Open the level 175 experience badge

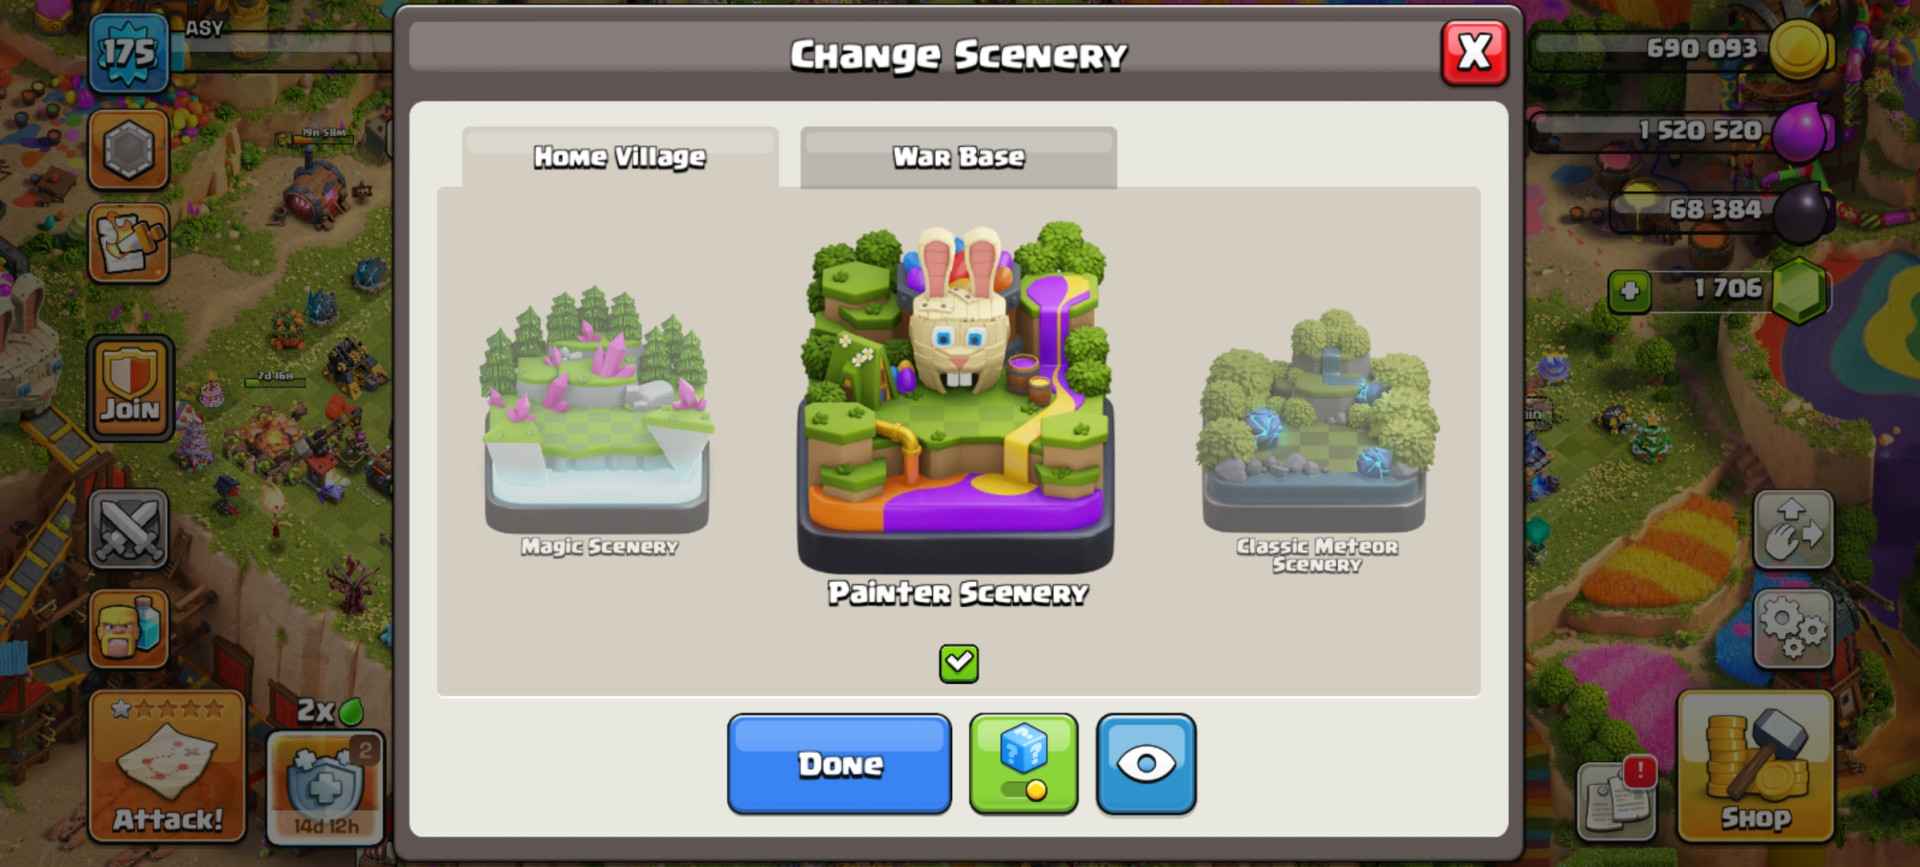click(x=129, y=51)
